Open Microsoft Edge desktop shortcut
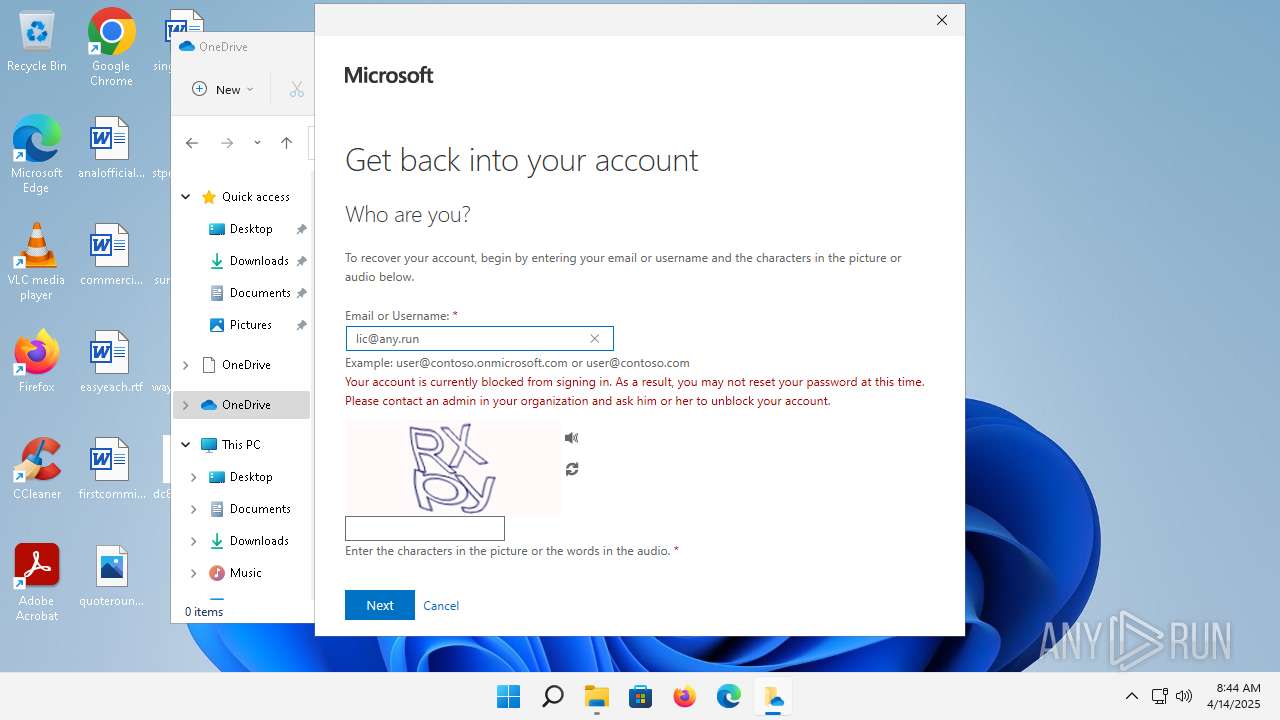This screenshot has width=1280, height=720. 37,154
